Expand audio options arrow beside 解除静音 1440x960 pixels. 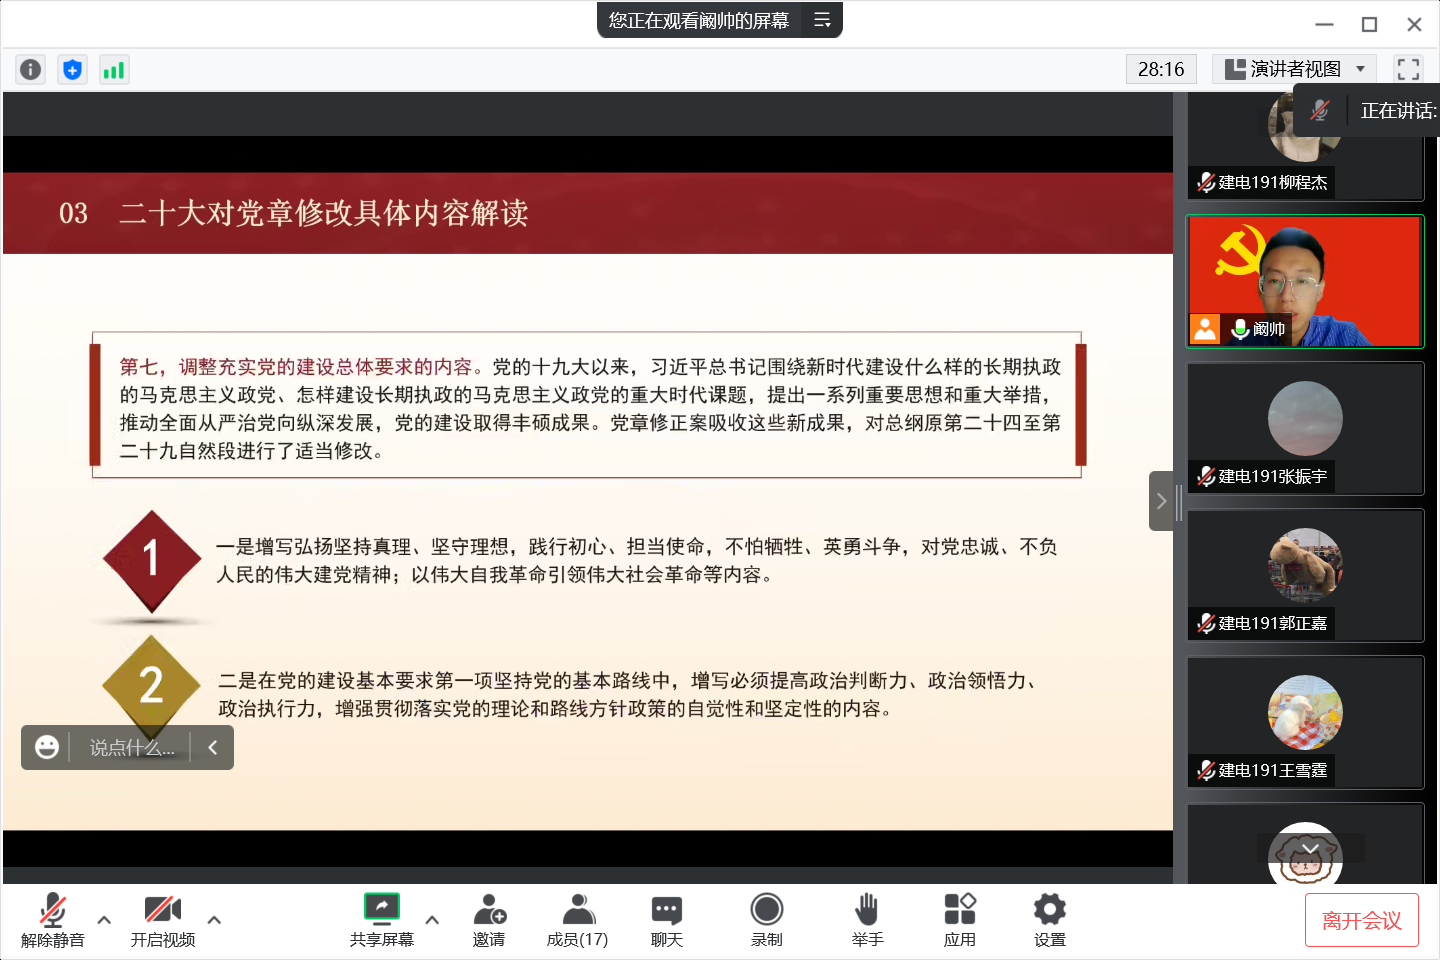click(104, 919)
